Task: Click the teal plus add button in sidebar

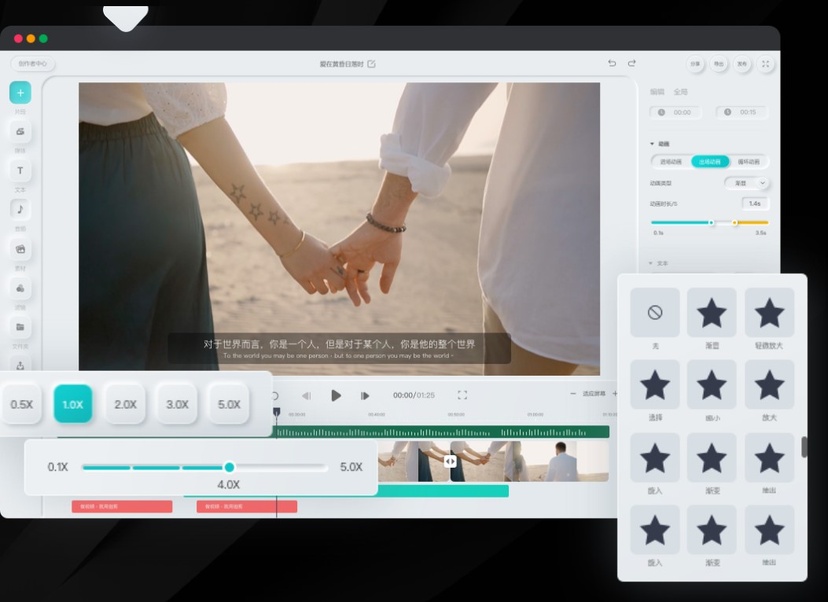Action: coord(20,92)
